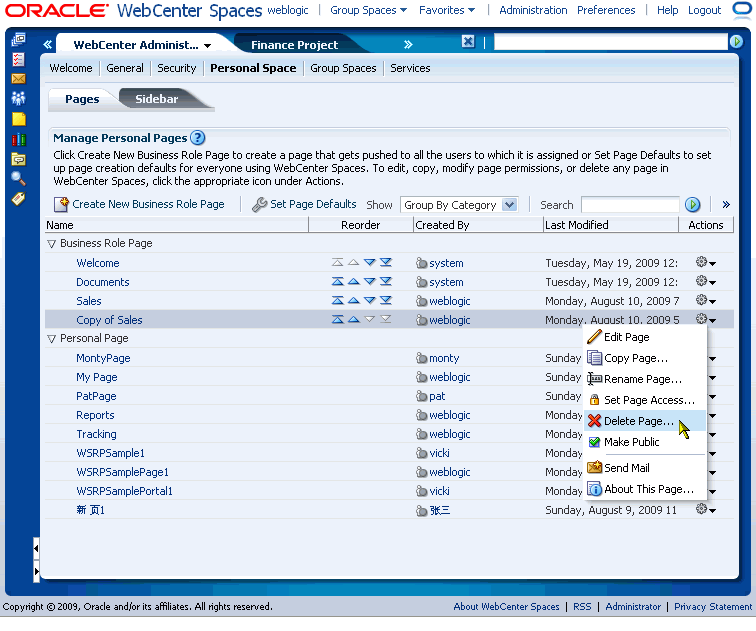Select Delete Page in context menu
This screenshot has width=756, height=631.
click(x=645, y=421)
